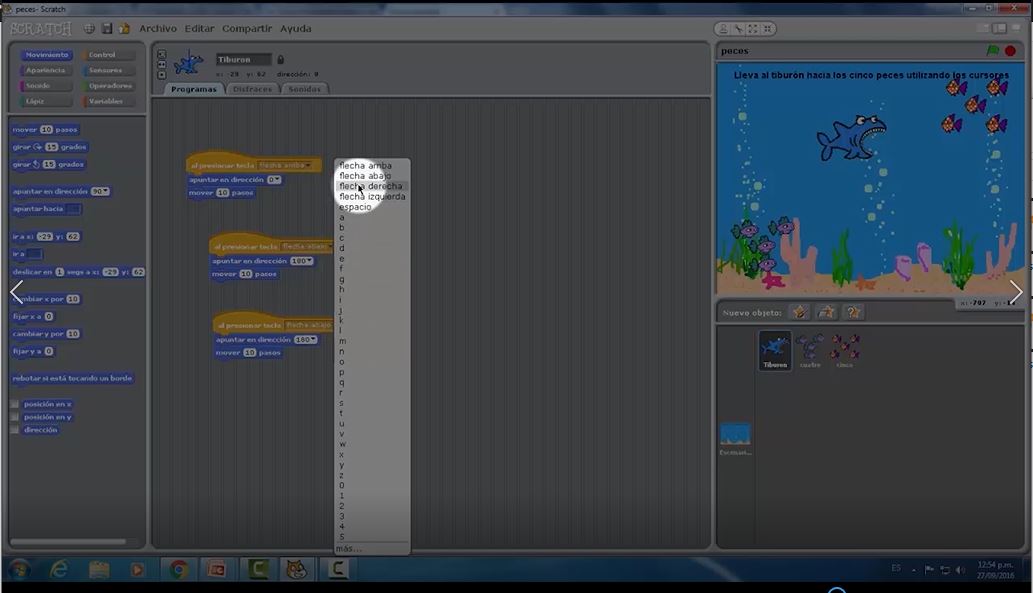Open palette 'apuntar en dirección 90' dropdown
1033x593 pixels.
100,191
